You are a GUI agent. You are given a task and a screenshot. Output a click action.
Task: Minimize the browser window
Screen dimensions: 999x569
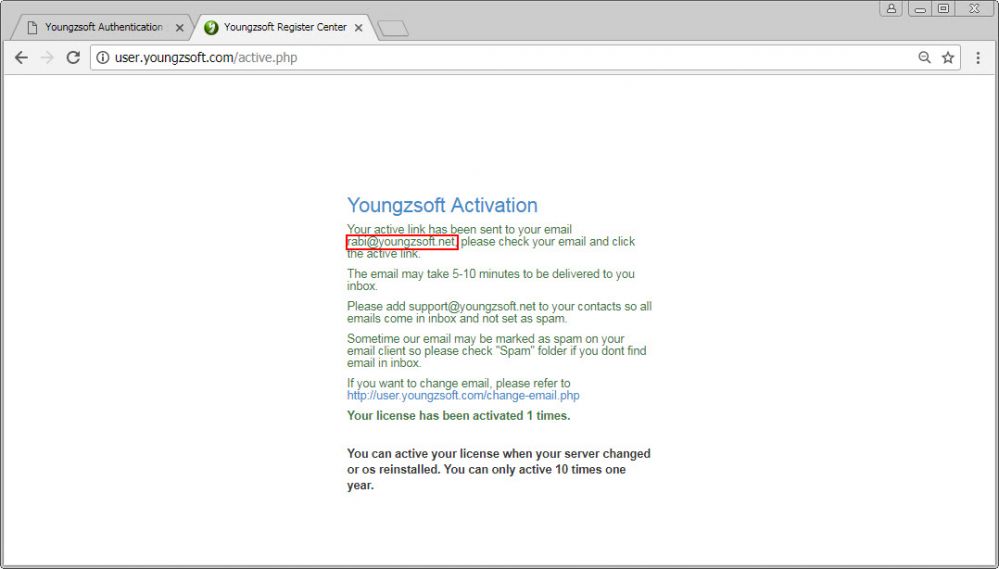[x=920, y=9]
